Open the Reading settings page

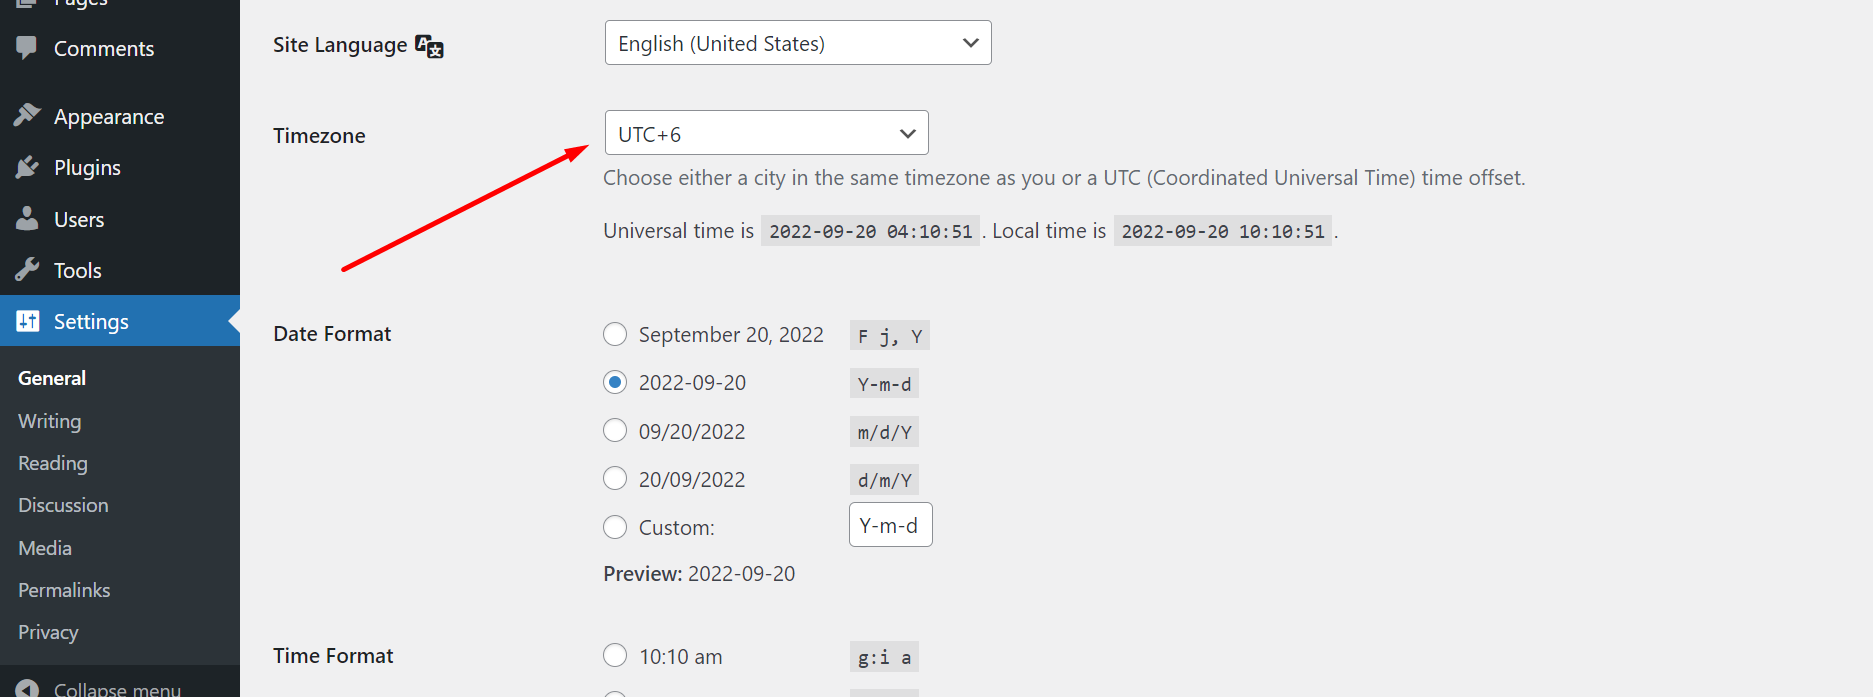[53, 463]
